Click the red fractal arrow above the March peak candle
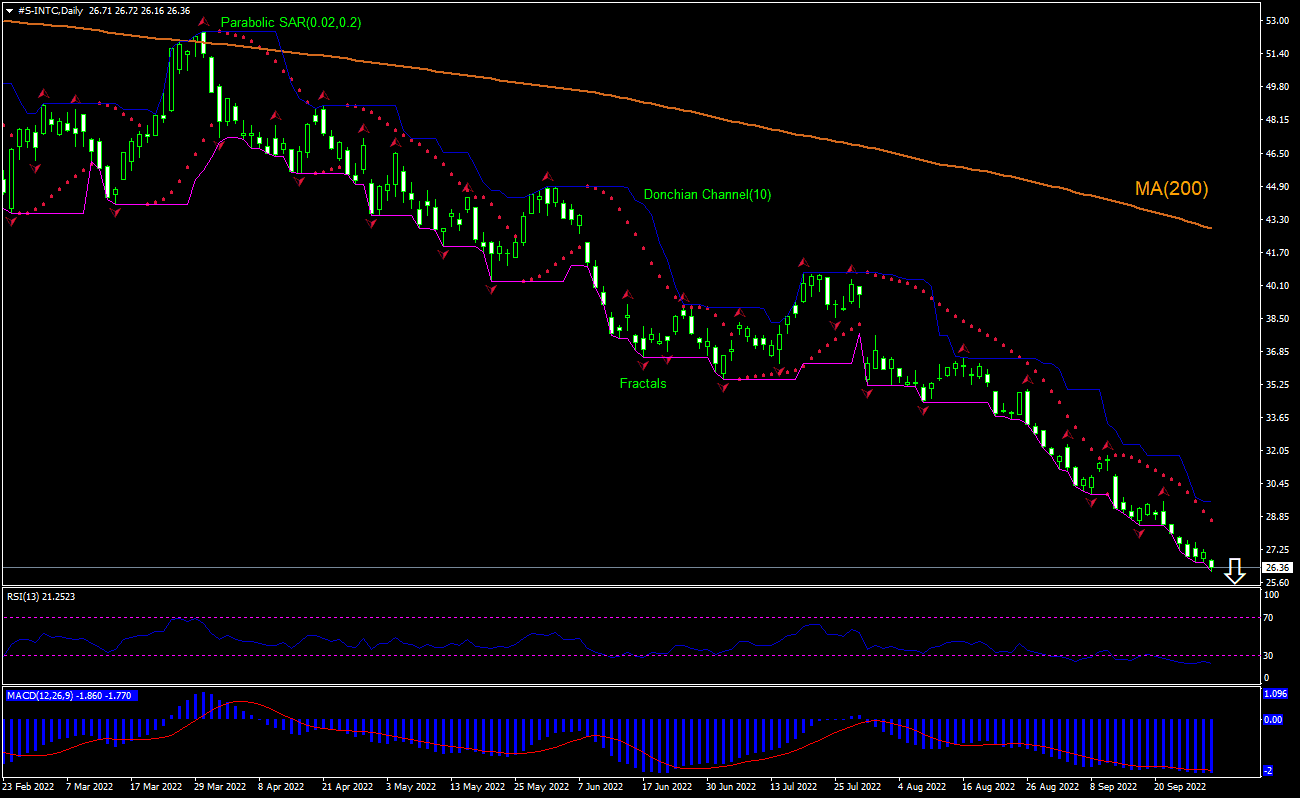This screenshot has height=798, width=1300. point(203,21)
